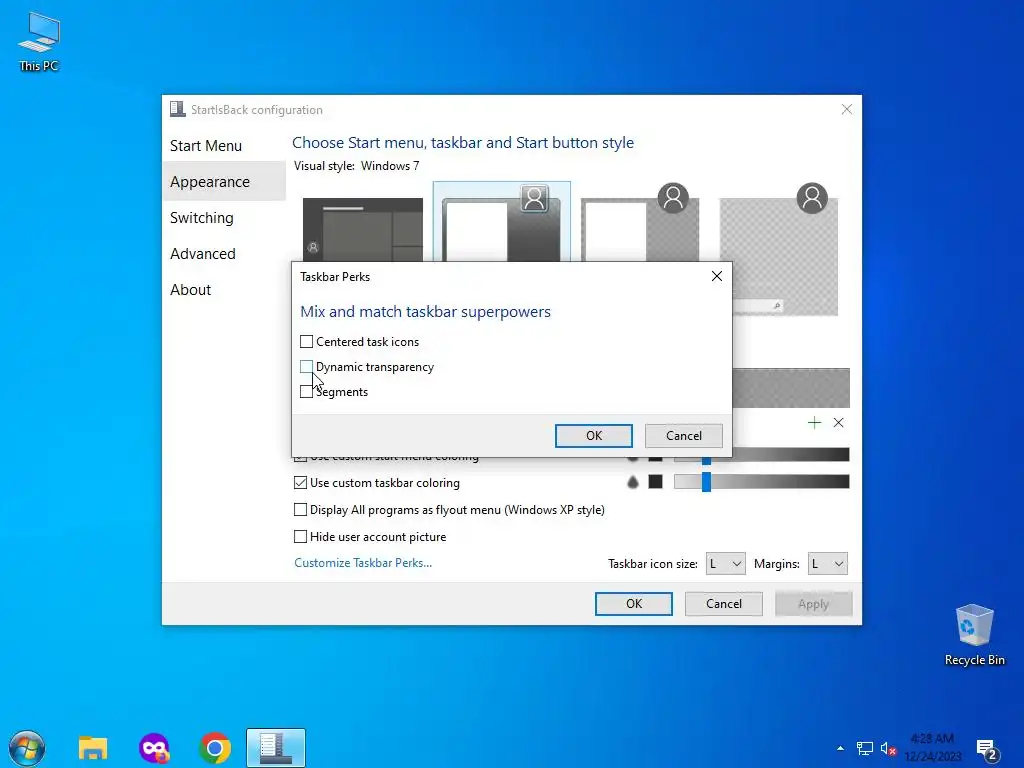Click StartIsBack taskbar button
This screenshot has width=1024, height=768.
[276, 748]
